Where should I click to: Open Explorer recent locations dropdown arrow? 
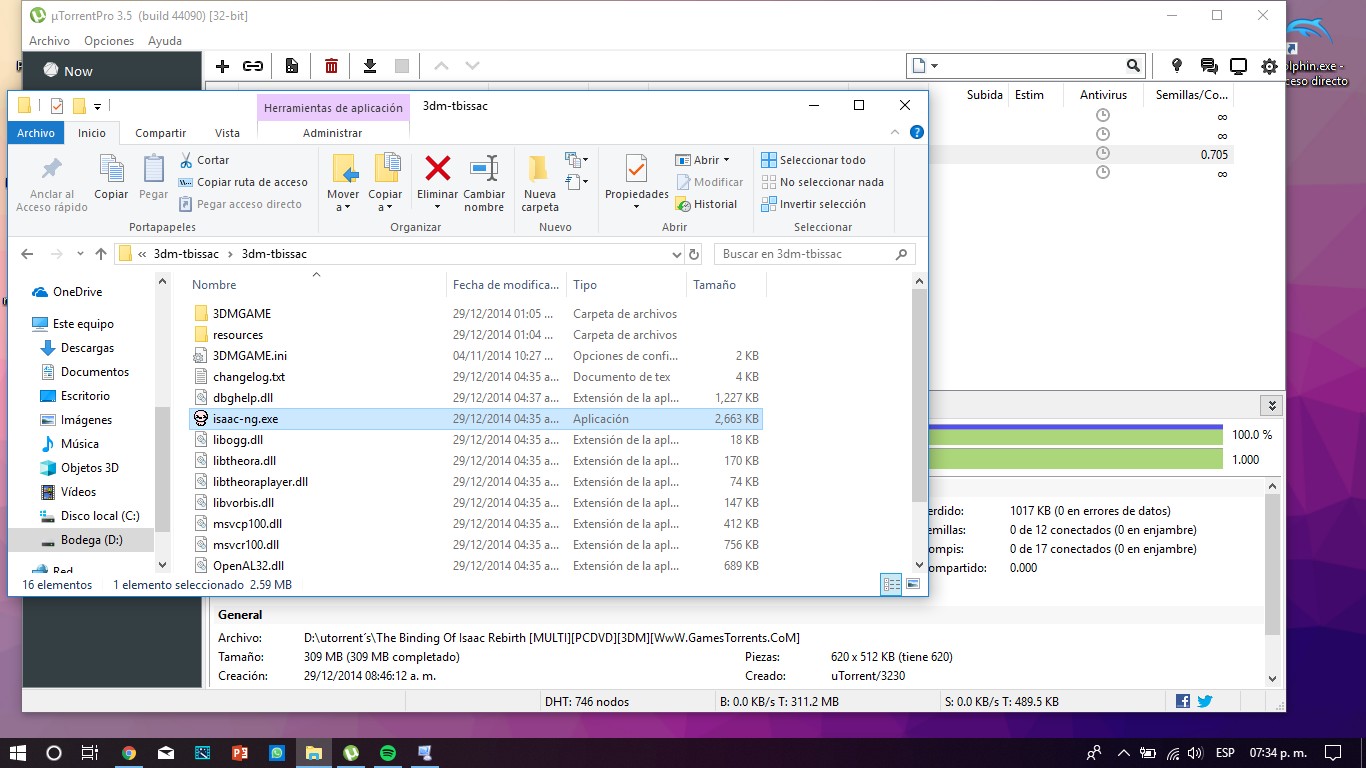[79, 254]
